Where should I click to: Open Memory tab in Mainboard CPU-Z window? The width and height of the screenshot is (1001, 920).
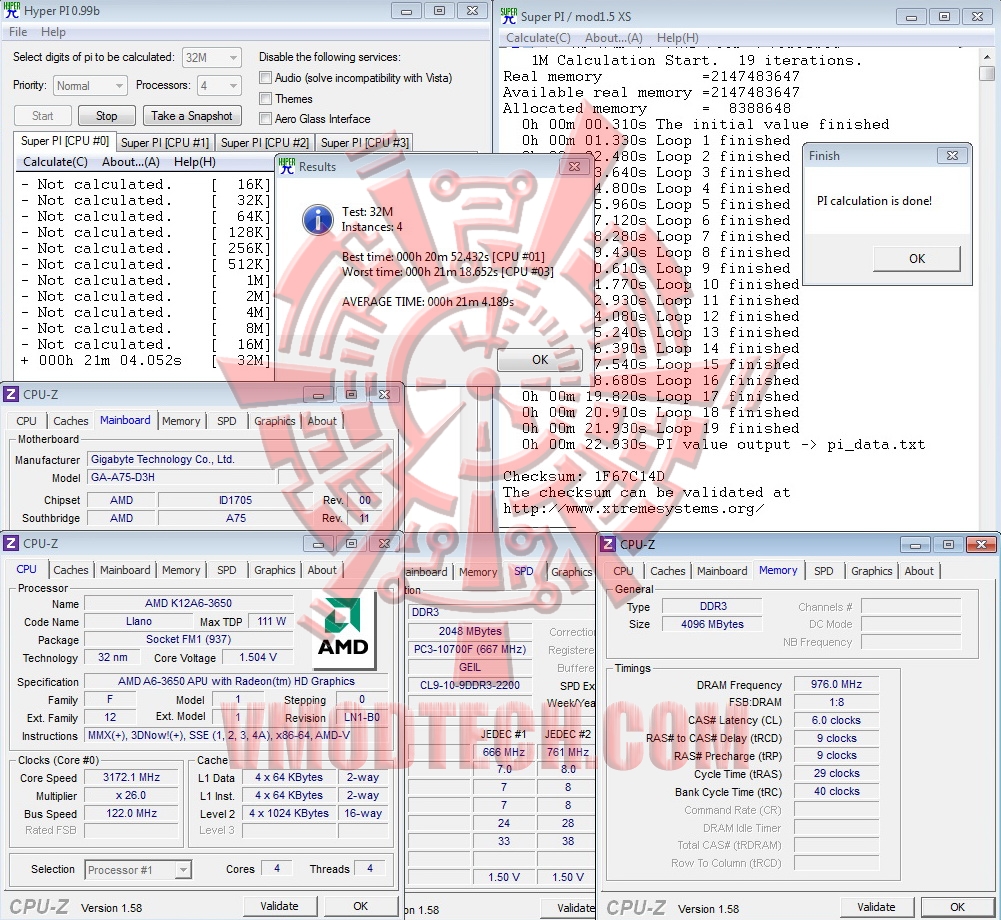(181, 421)
